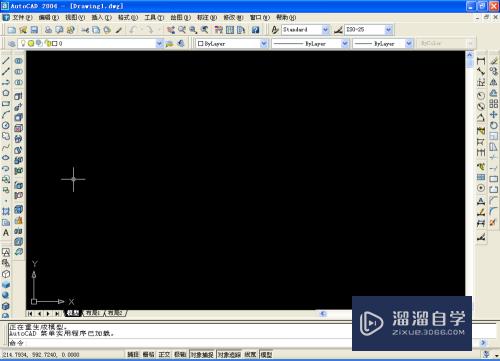The height and width of the screenshot is (361, 500).
Task: Click the Layer Previous icon
Action: [x=181, y=44]
